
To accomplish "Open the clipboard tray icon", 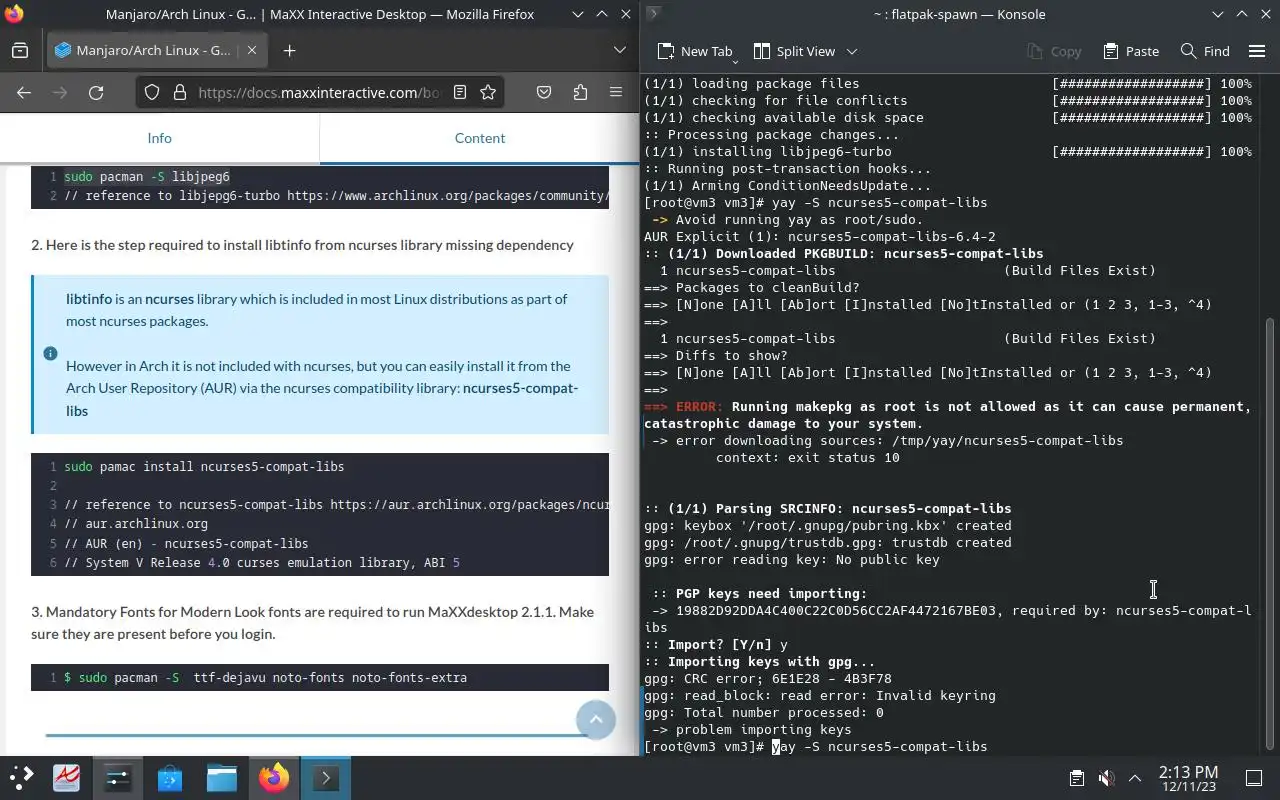I will 1077,778.
